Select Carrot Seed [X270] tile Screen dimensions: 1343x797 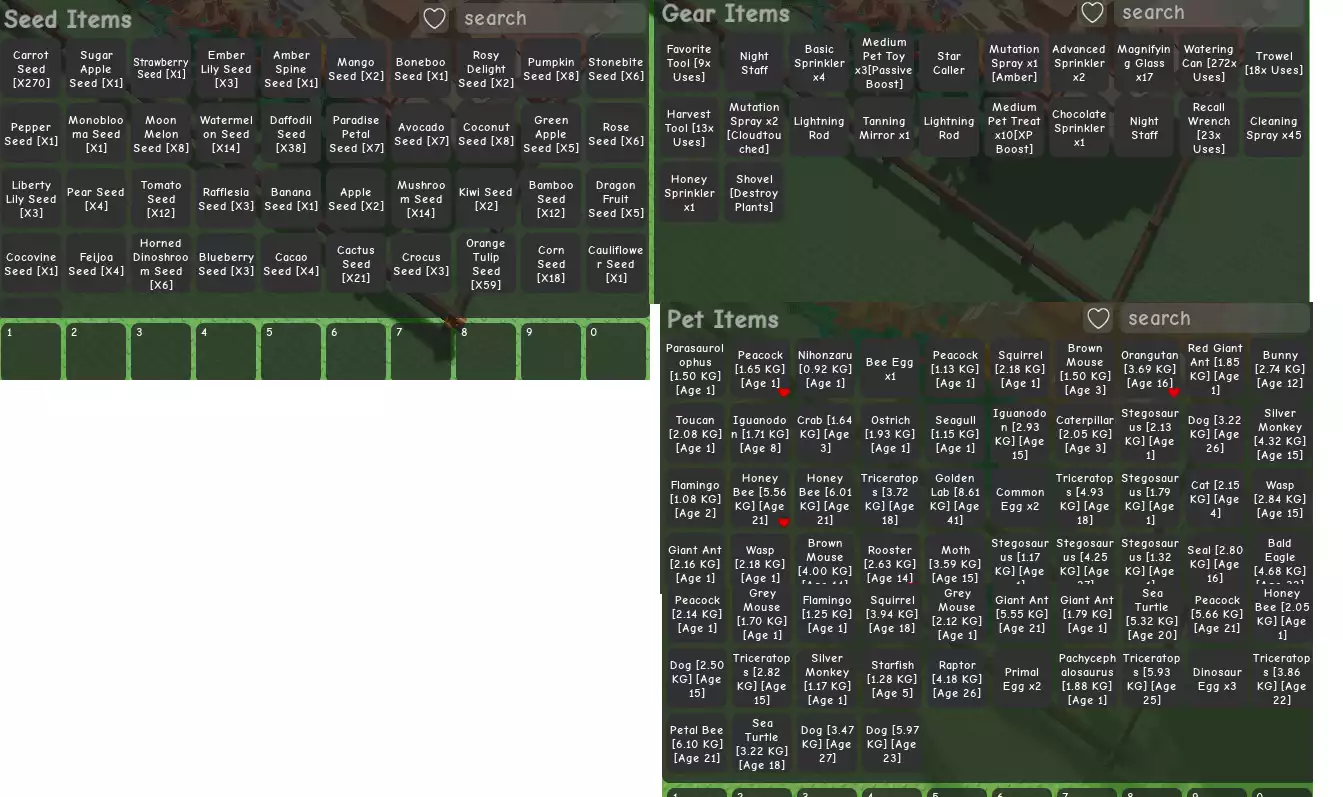point(31,70)
